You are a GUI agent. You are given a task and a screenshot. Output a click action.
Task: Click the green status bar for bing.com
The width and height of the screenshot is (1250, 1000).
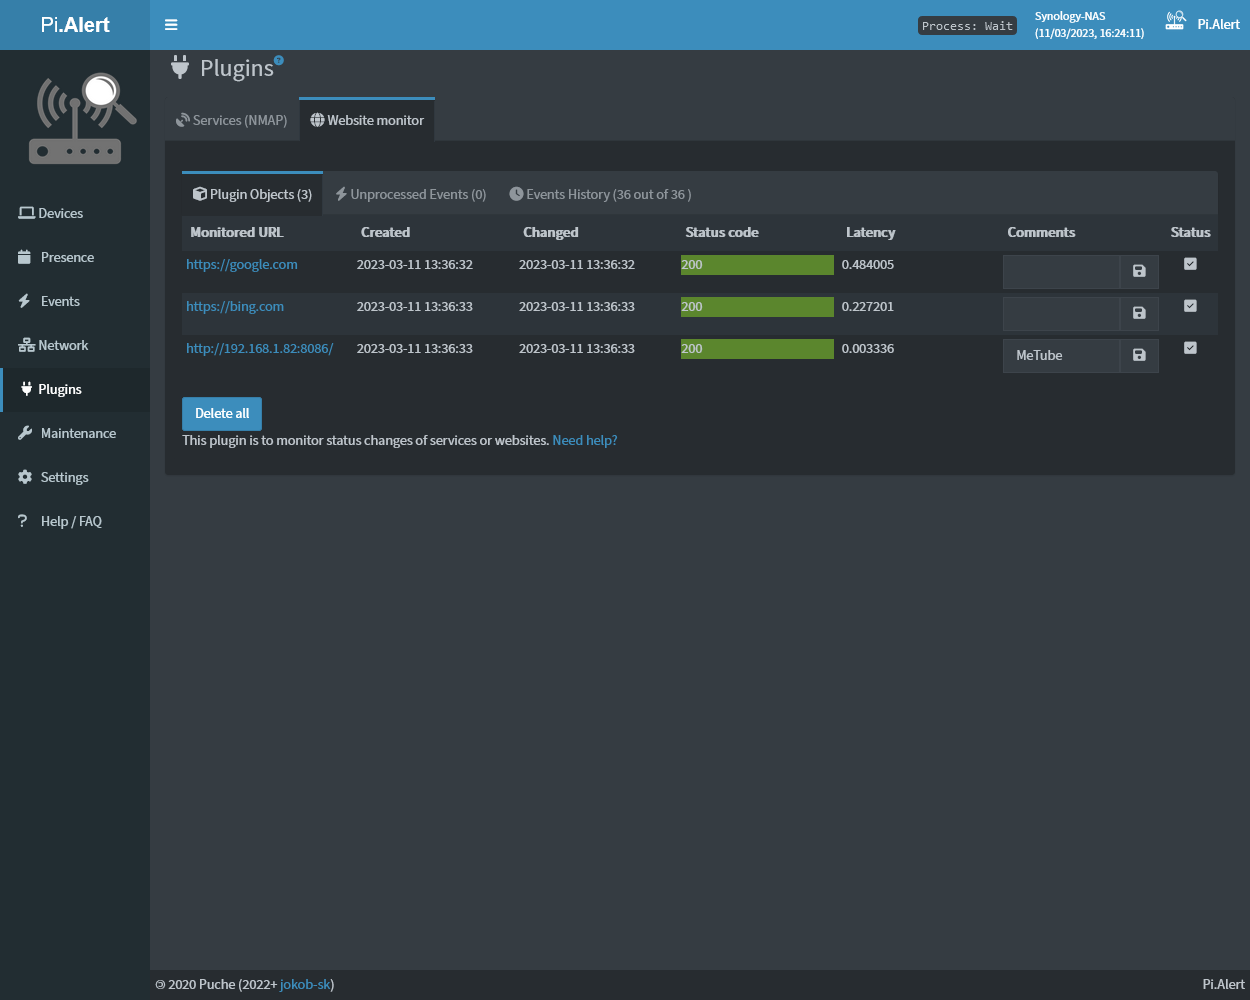click(757, 307)
